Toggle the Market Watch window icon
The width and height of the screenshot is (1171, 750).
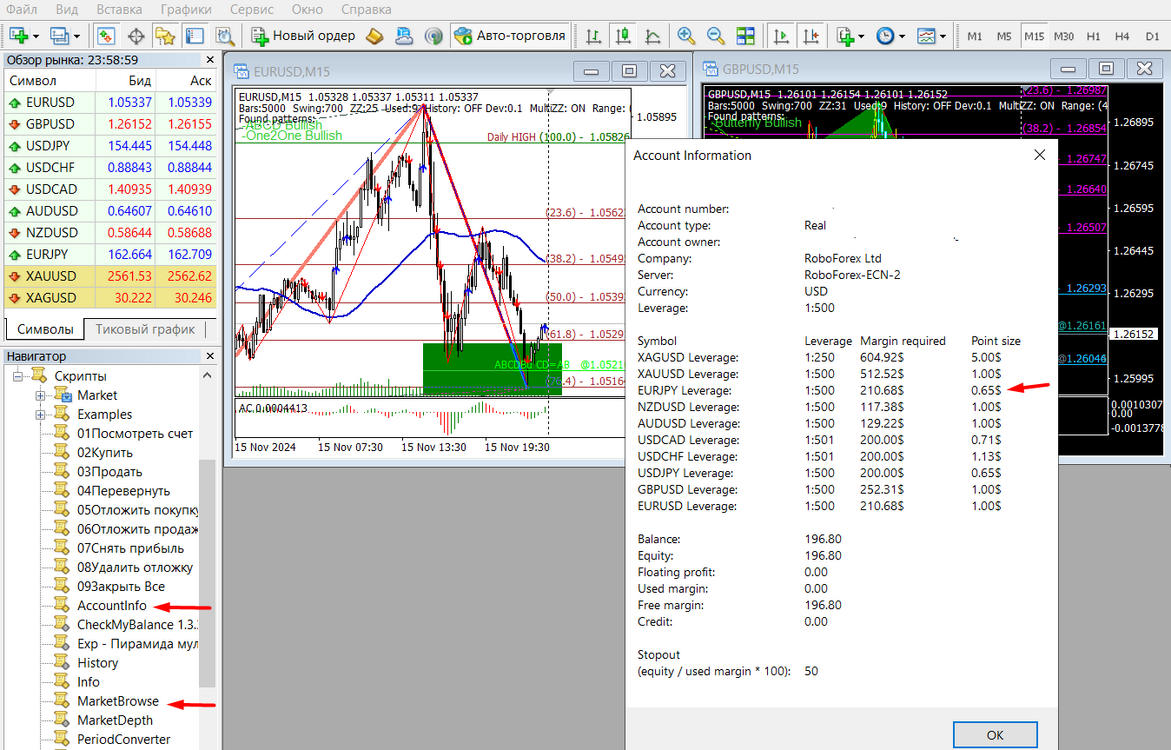coord(106,35)
